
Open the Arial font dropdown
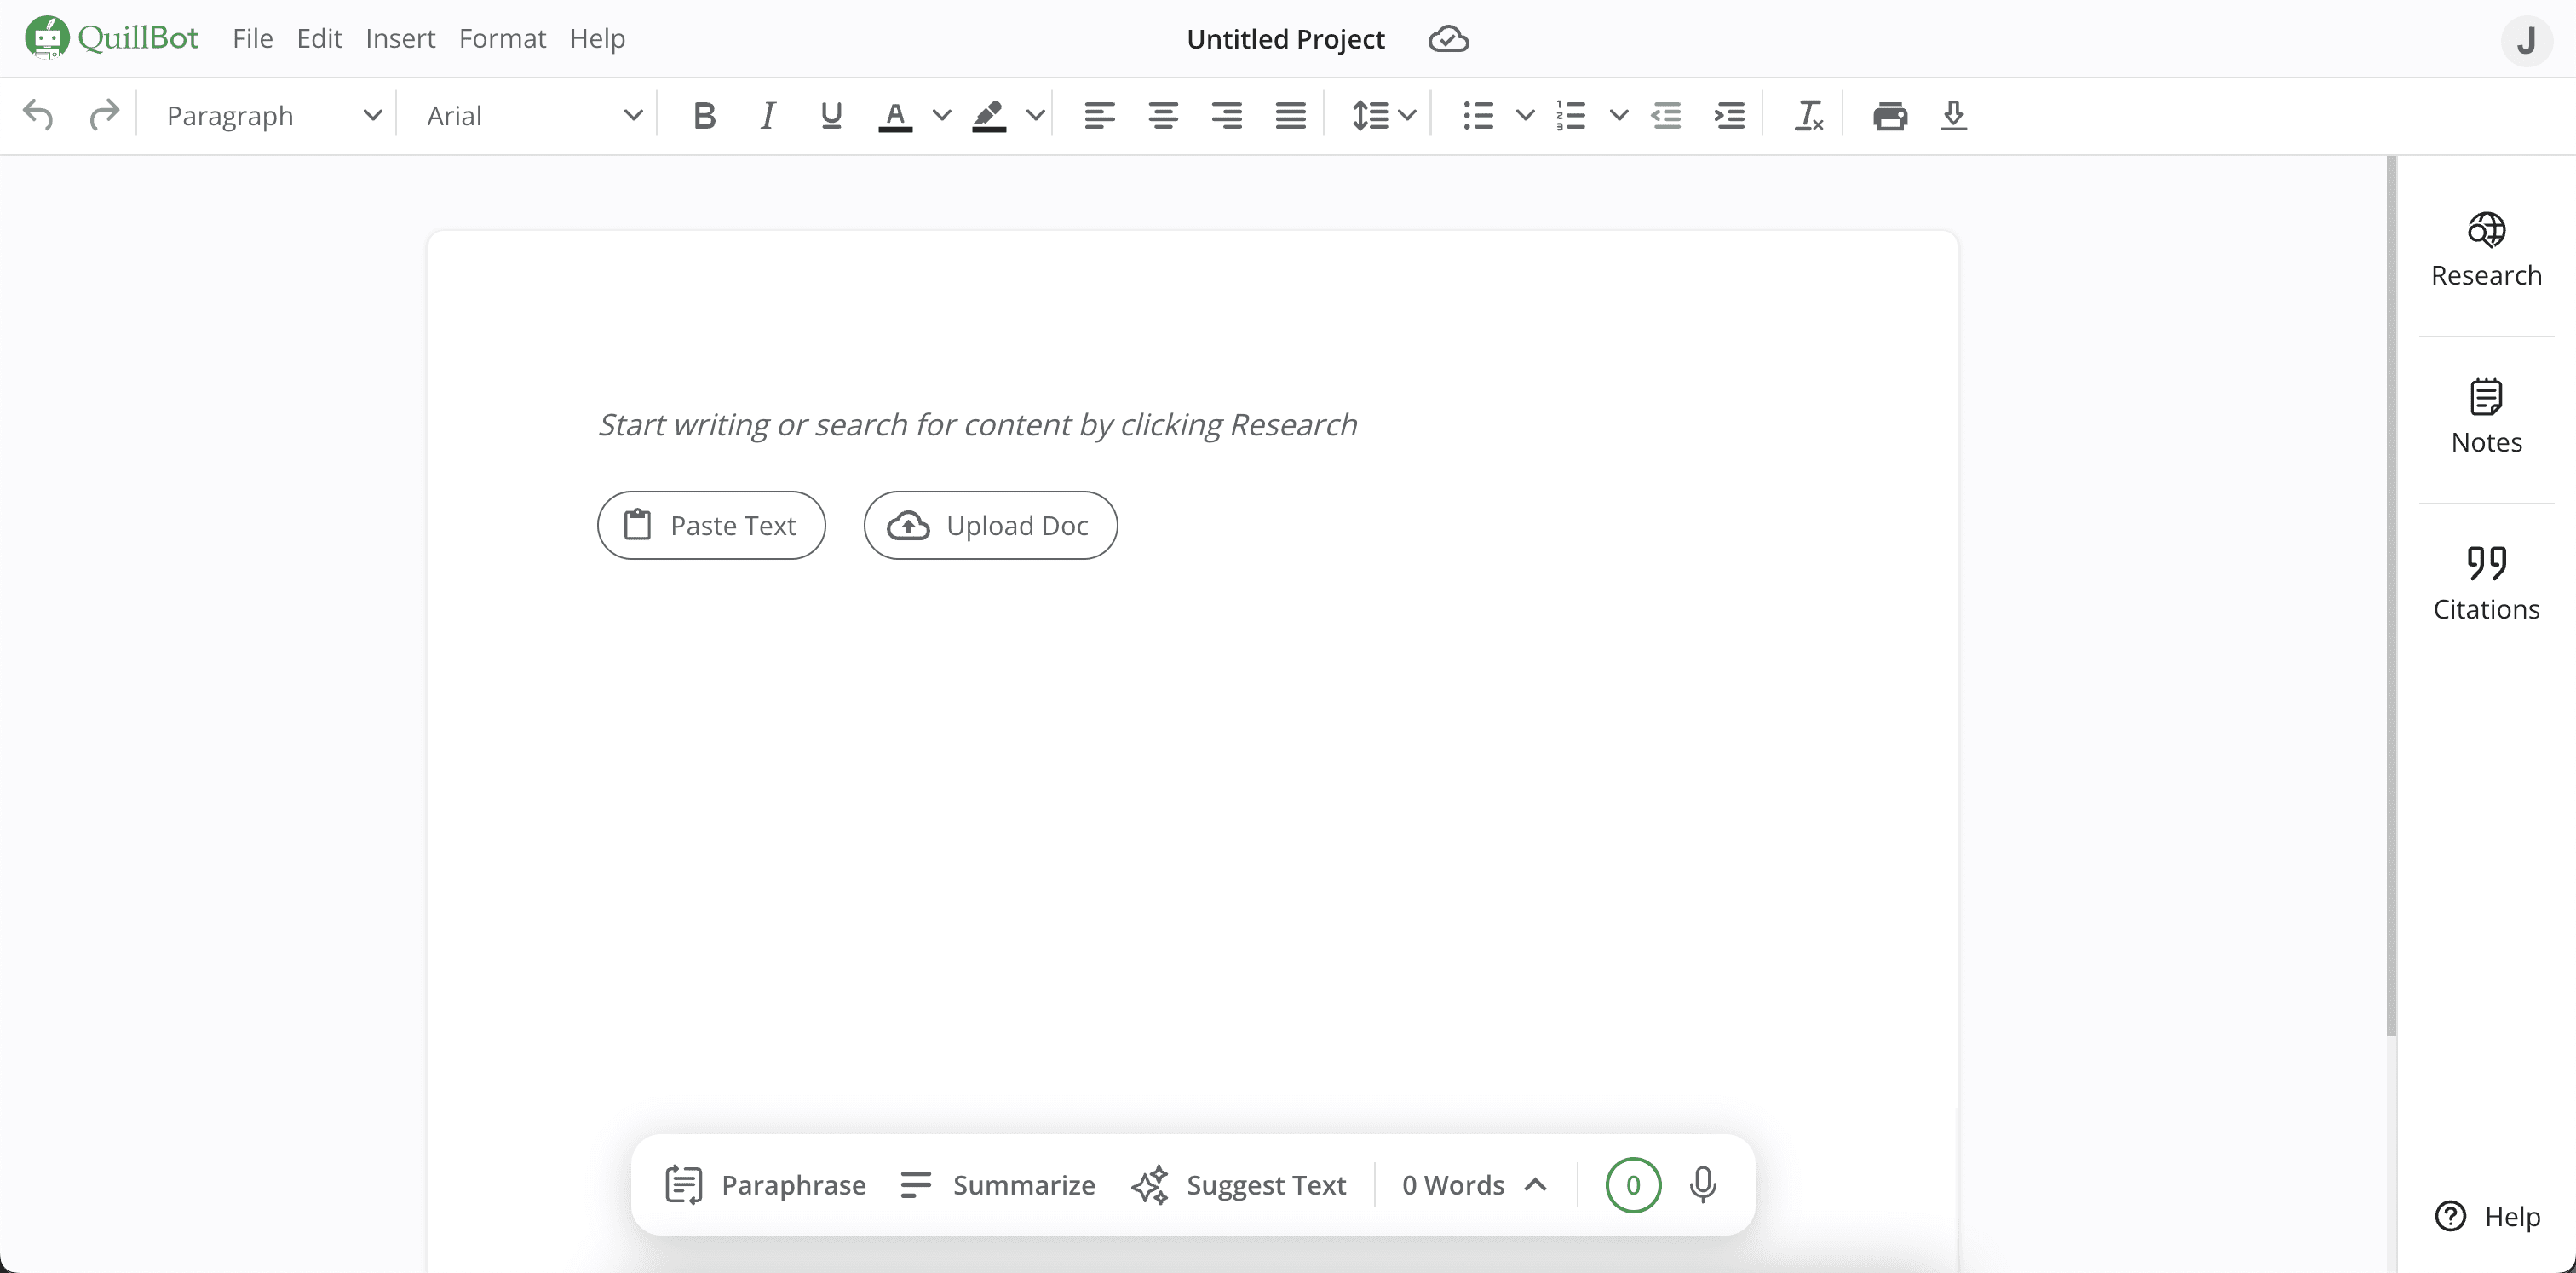click(533, 116)
